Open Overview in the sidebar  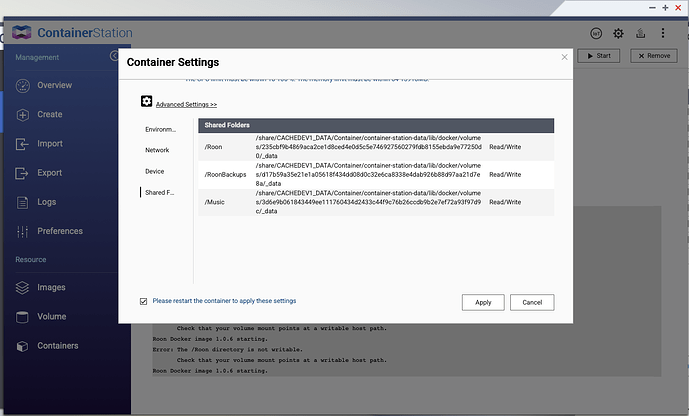pyautogui.click(x=54, y=85)
